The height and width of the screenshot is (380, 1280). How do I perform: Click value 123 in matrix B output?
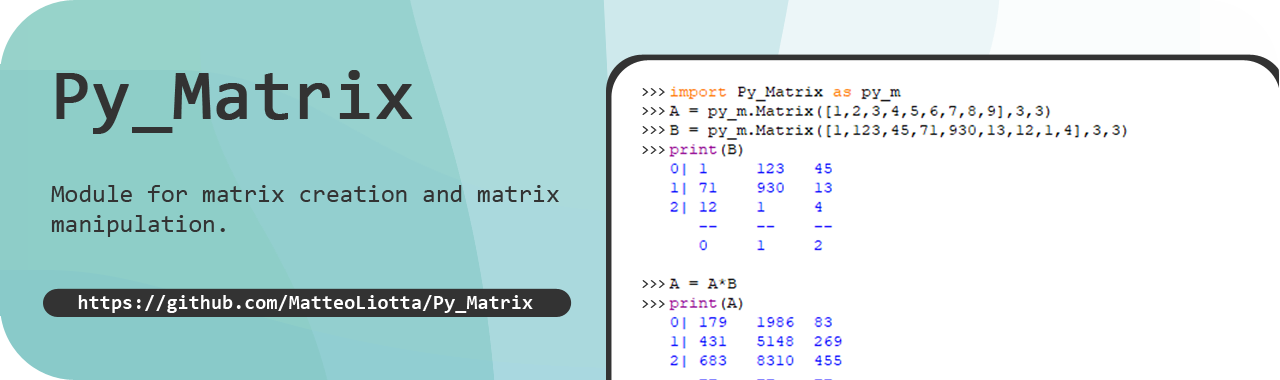click(770, 169)
